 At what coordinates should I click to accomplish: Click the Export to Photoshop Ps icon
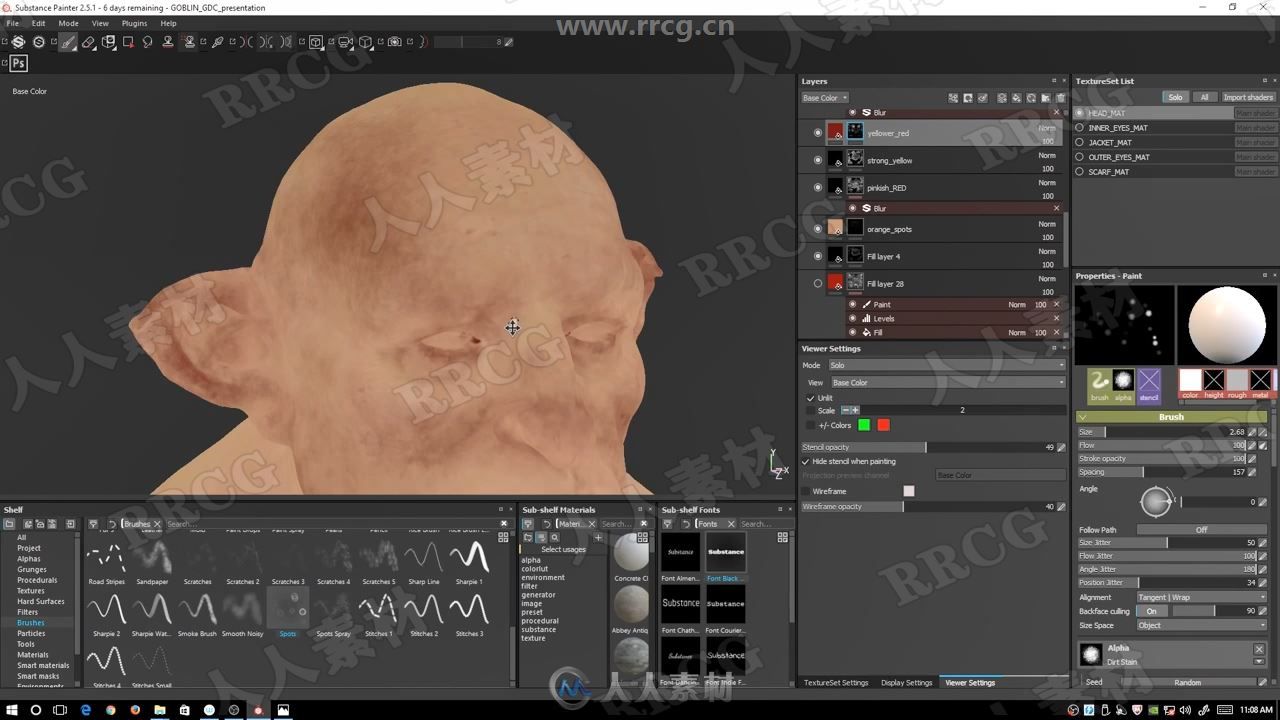pyautogui.click(x=18, y=64)
